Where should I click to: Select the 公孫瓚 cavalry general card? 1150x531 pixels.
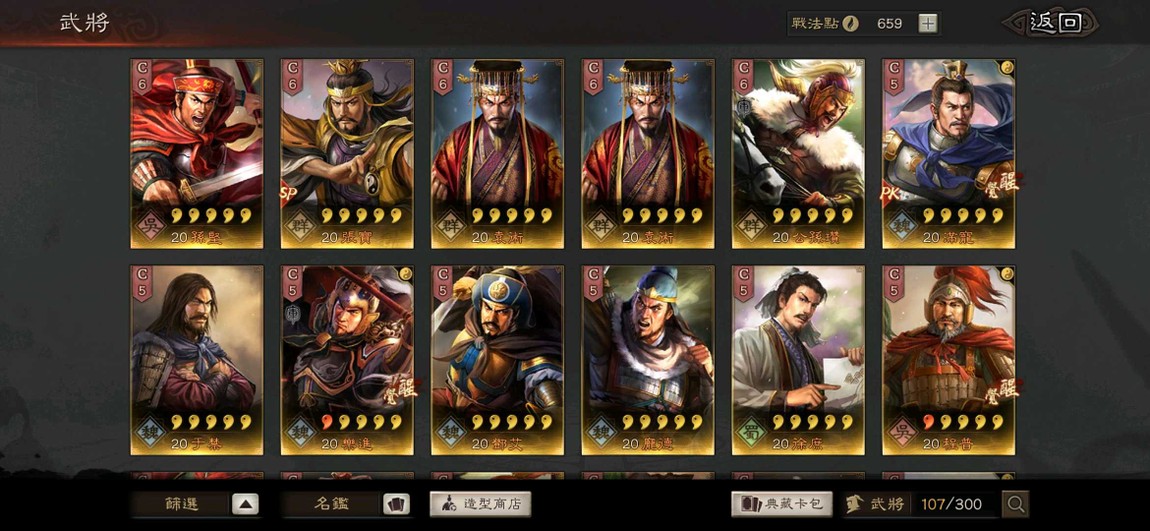click(798, 154)
